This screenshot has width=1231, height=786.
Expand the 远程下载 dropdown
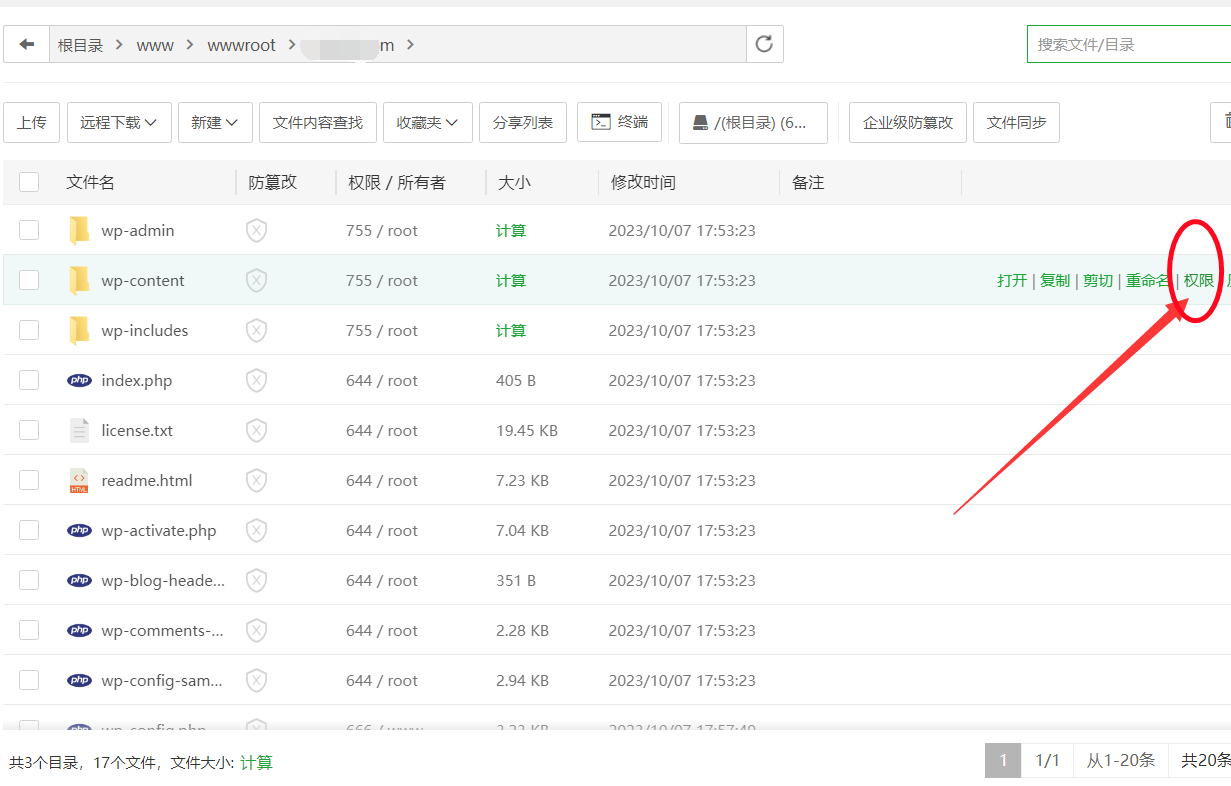[x=119, y=122]
